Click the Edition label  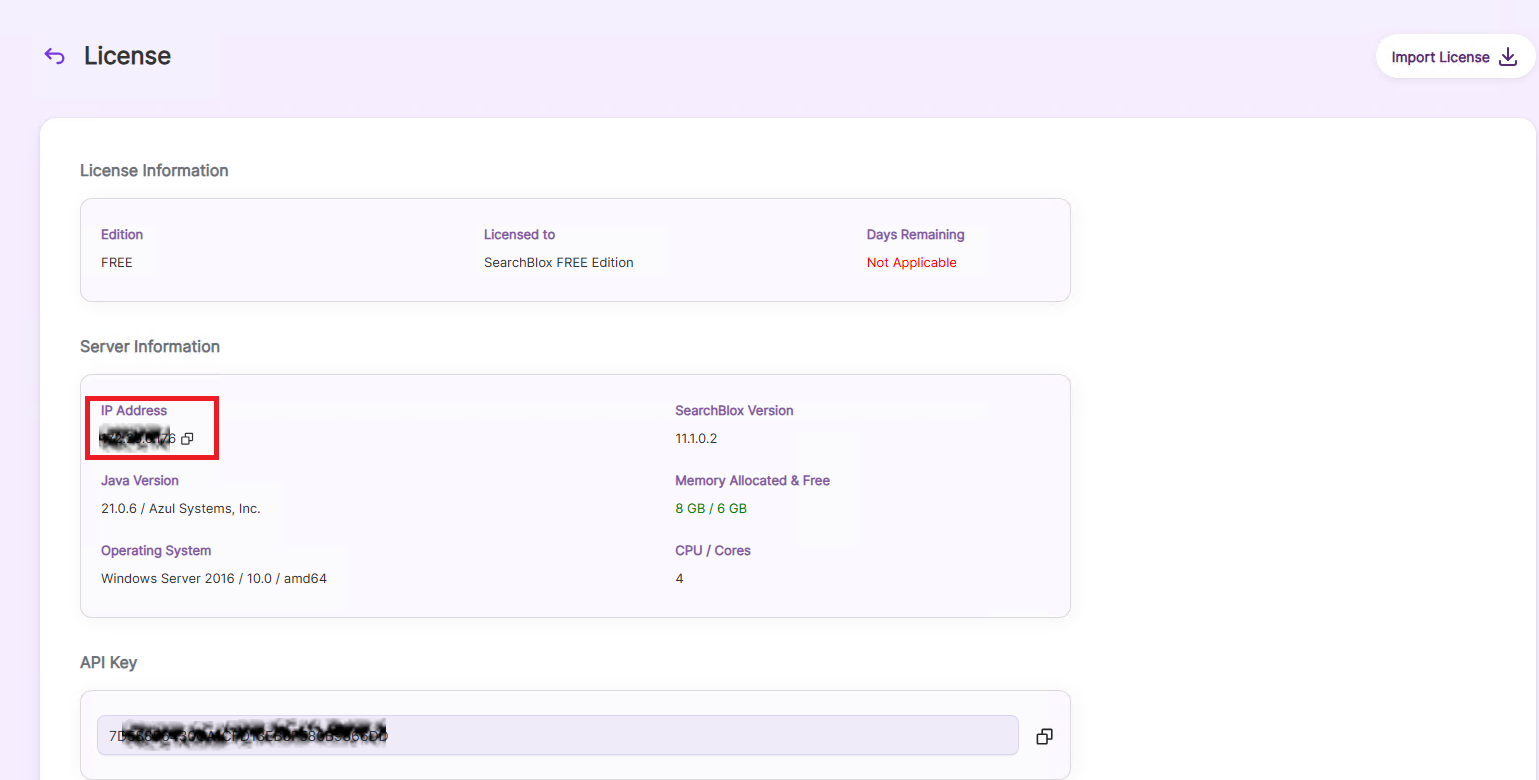click(122, 234)
